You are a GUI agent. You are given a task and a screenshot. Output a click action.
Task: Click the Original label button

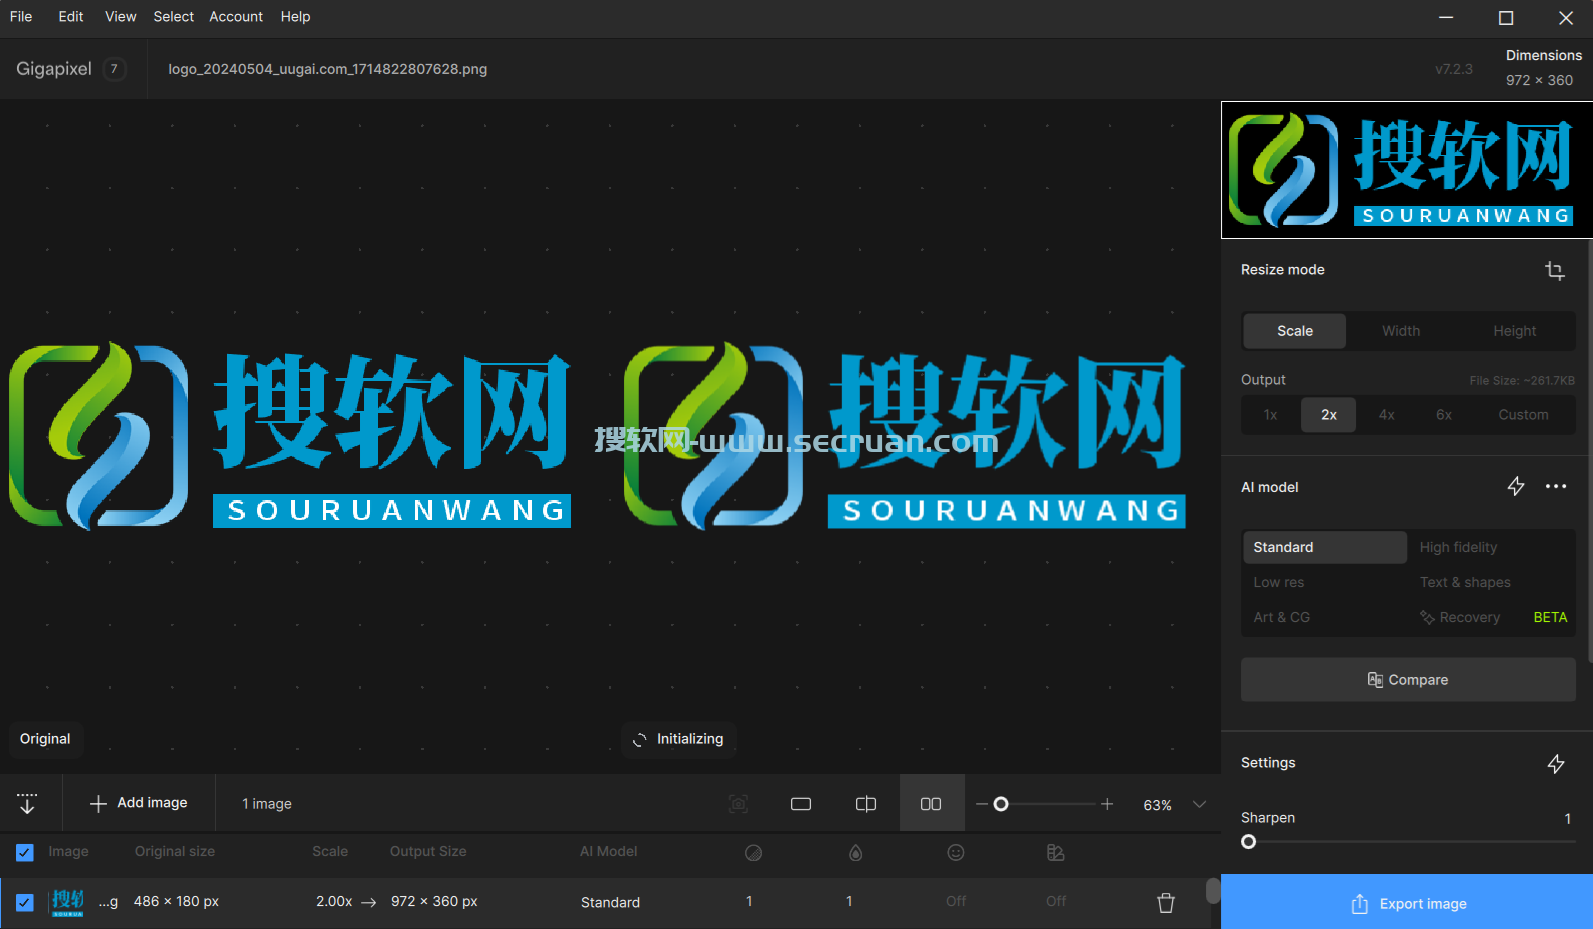(x=45, y=739)
